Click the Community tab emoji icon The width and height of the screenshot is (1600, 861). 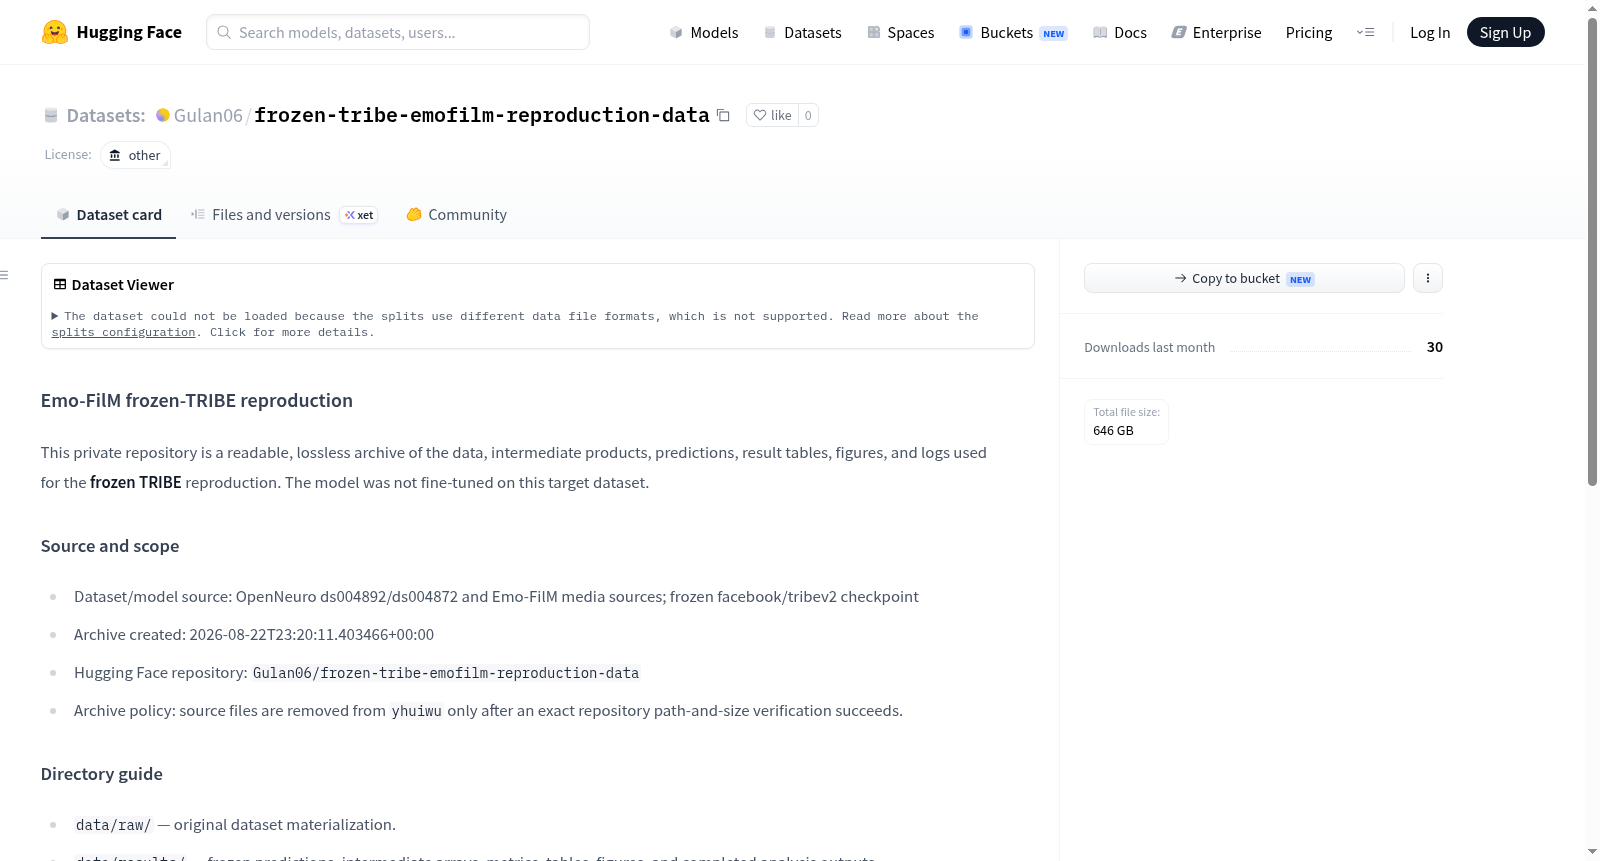414,214
